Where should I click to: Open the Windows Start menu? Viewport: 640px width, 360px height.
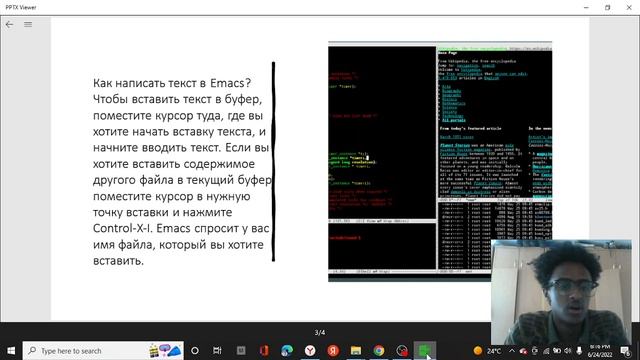(x=11, y=351)
